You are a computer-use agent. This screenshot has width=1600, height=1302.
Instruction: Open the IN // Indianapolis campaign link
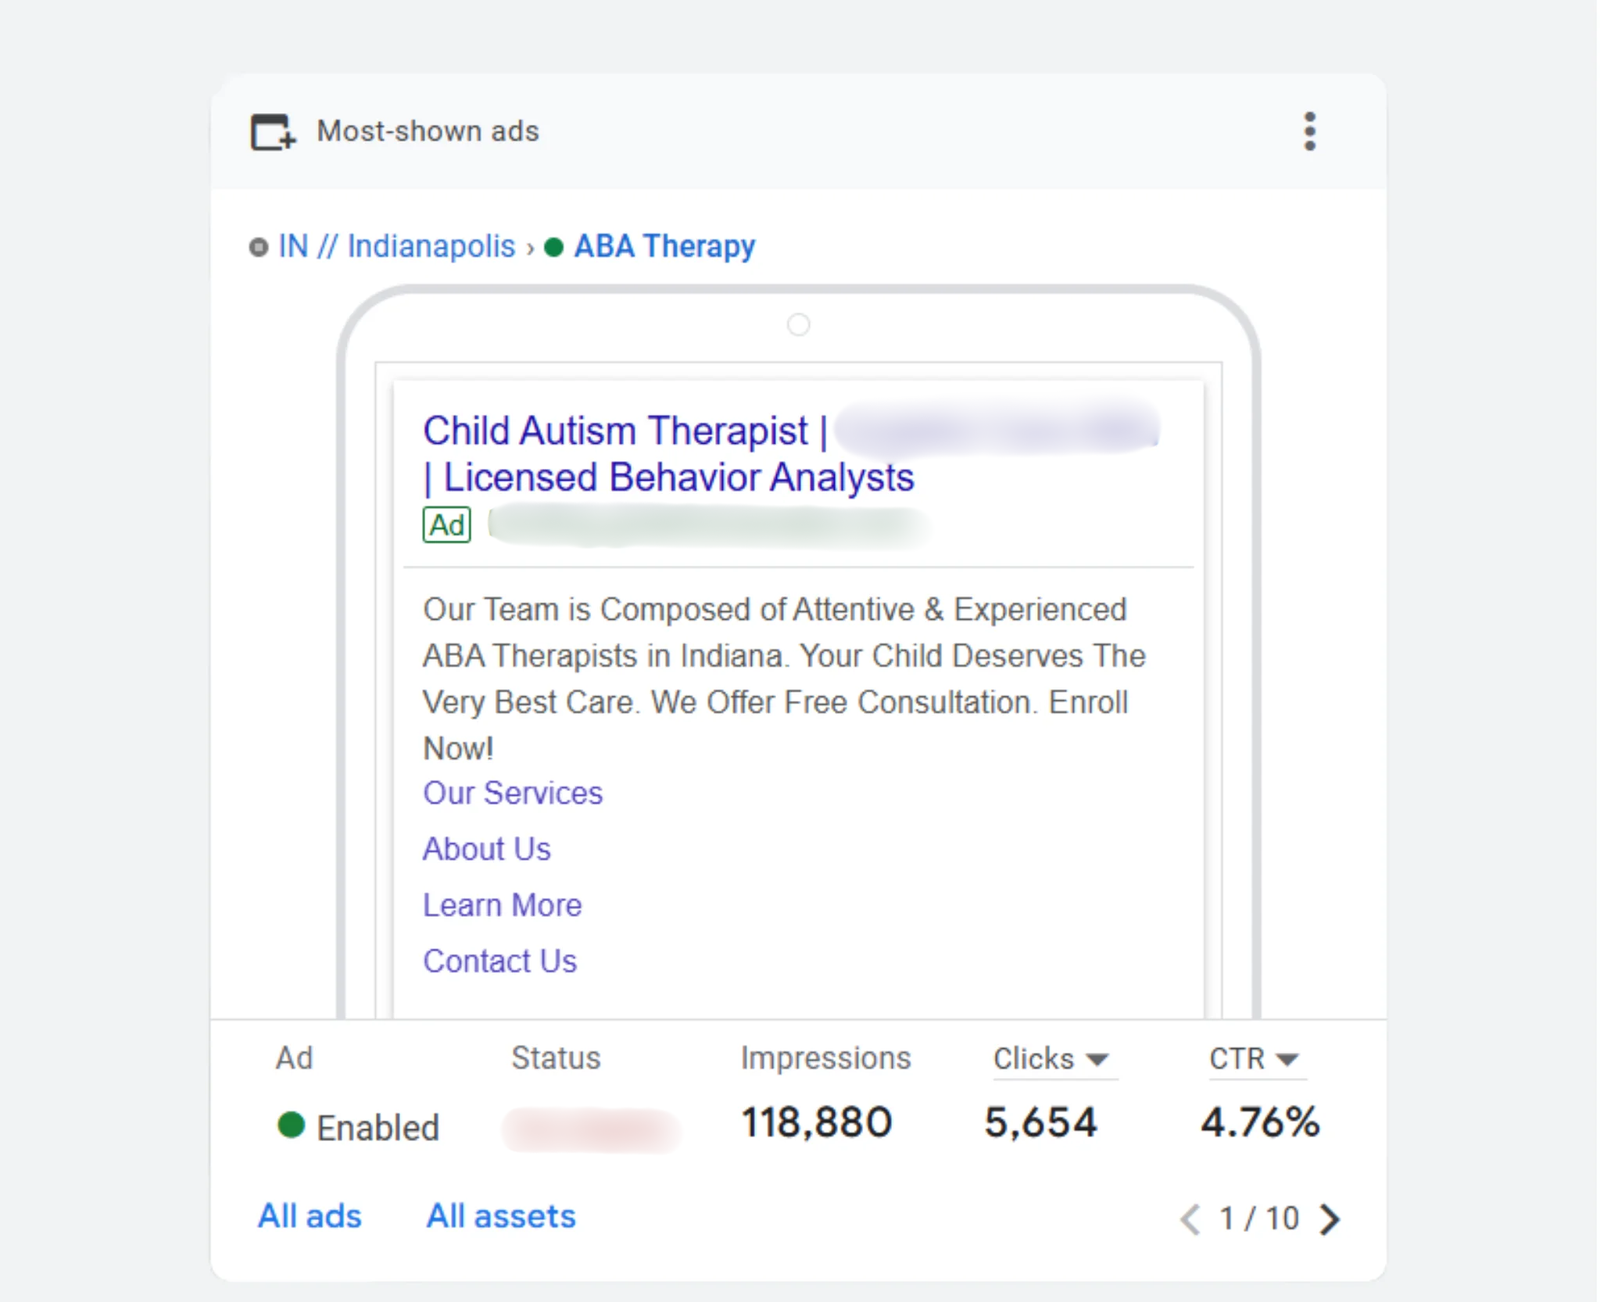[397, 246]
